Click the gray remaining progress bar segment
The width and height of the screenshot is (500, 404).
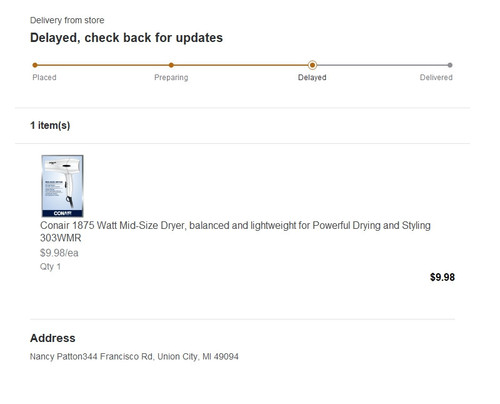click(381, 65)
